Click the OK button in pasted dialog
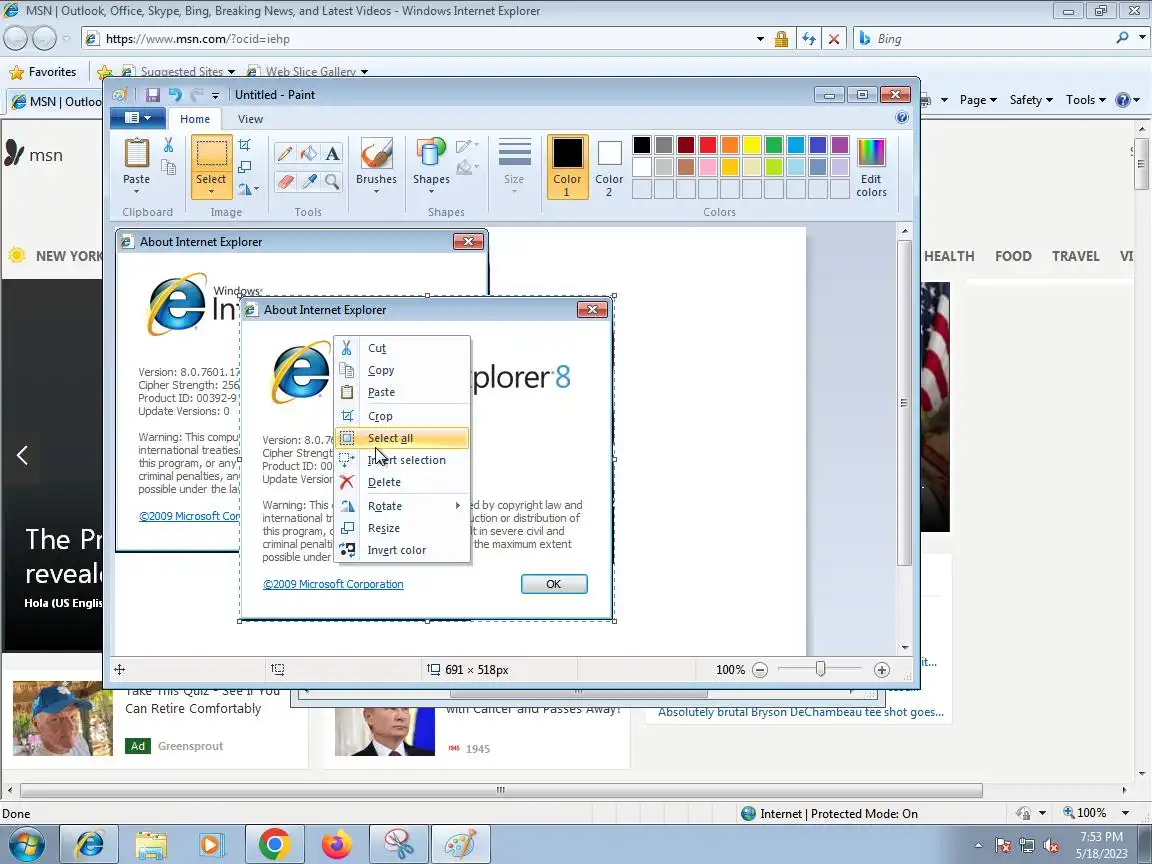The width and height of the screenshot is (1152, 864). pyautogui.click(x=554, y=584)
